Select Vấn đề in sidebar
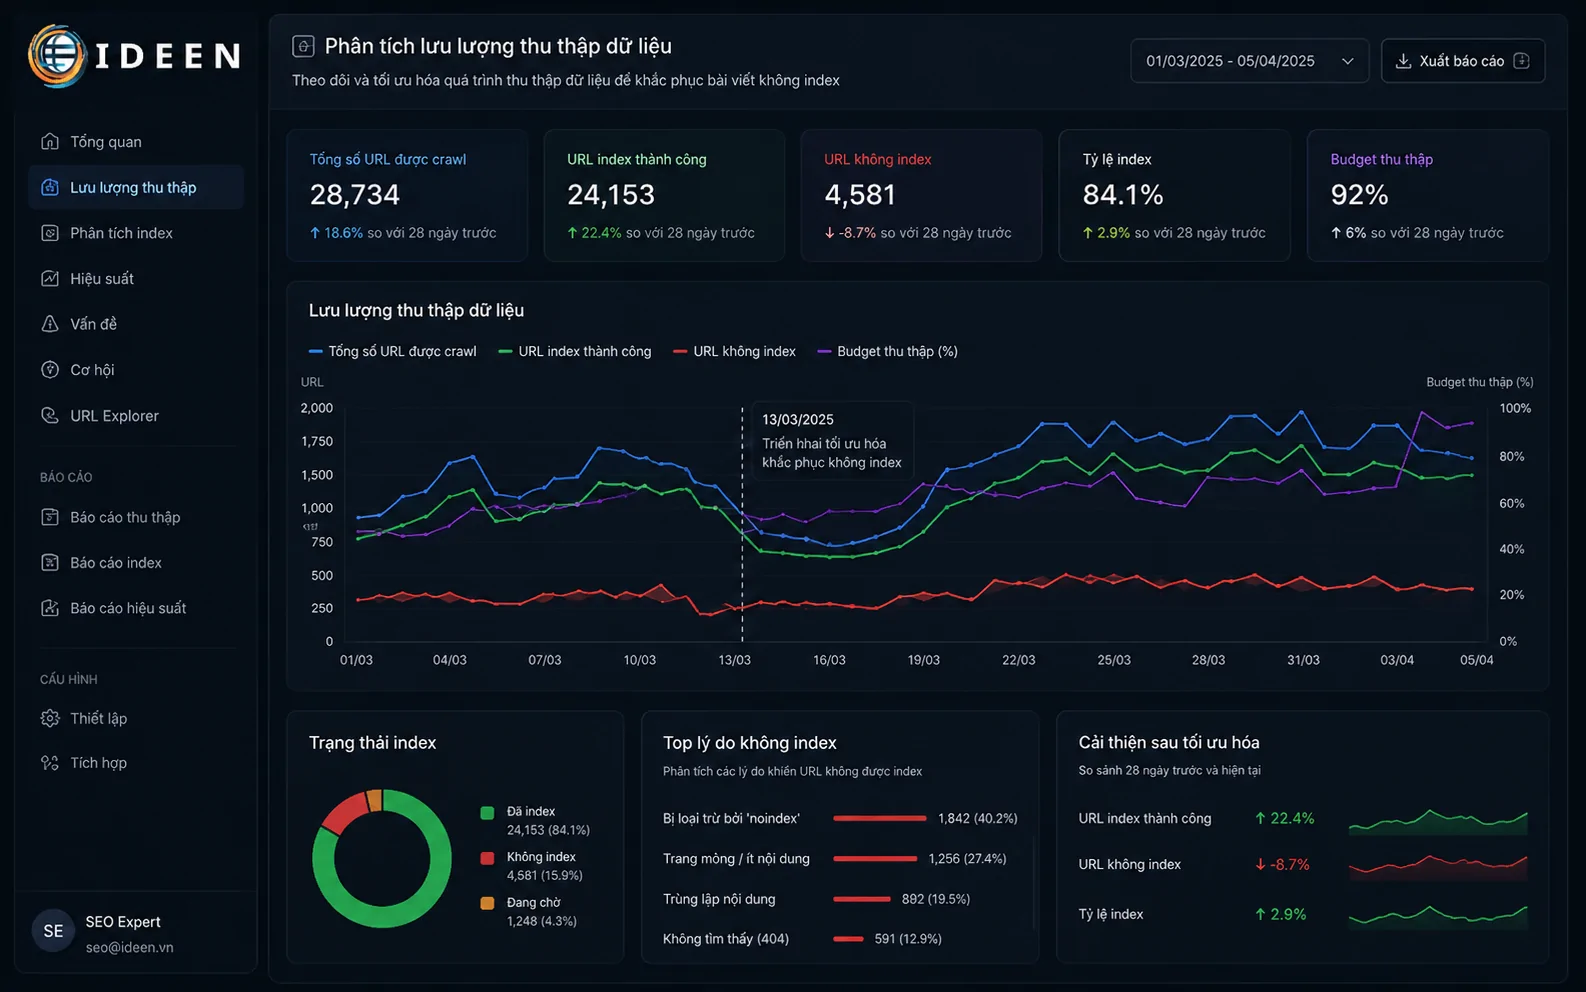Viewport: 1586px width, 992px height. [x=136, y=324]
